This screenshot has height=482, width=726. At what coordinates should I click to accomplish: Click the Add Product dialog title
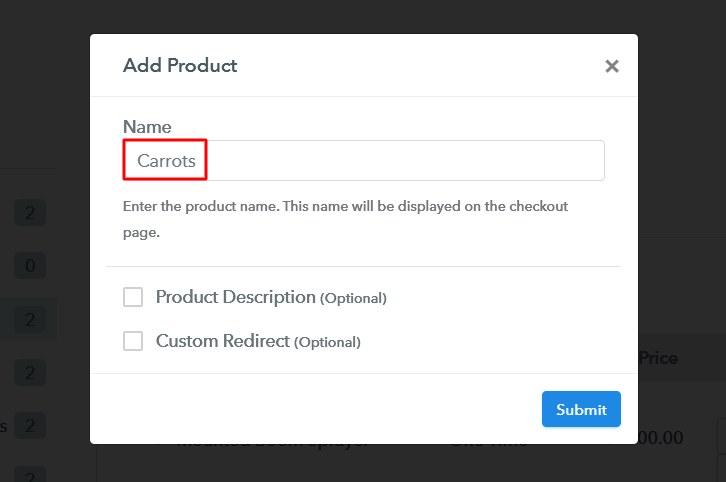tap(180, 65)
